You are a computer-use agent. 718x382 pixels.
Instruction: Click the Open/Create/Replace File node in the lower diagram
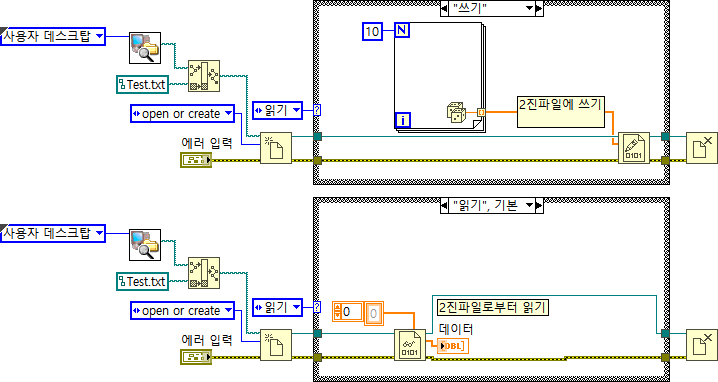tap(276, 345)
